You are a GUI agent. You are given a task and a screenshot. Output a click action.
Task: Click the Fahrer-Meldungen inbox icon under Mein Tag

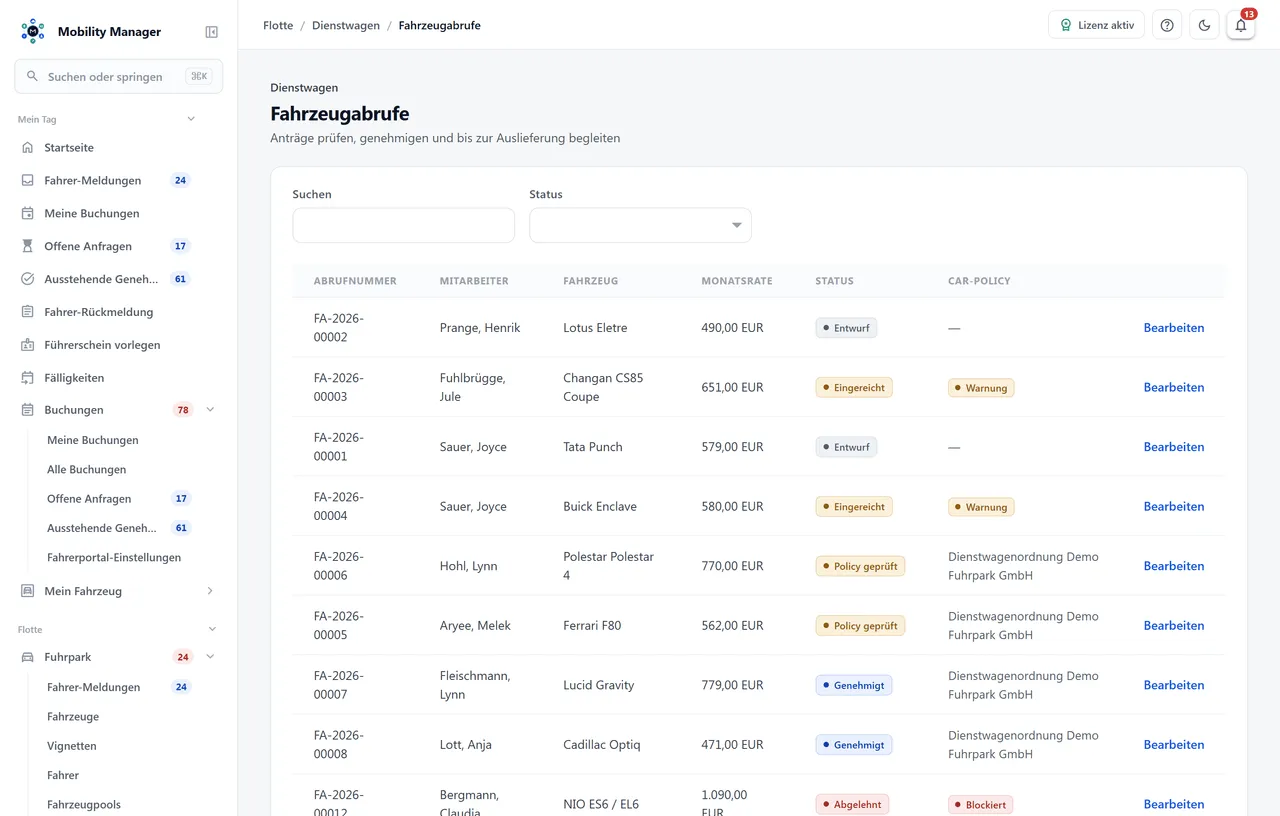tap(27, 181)
